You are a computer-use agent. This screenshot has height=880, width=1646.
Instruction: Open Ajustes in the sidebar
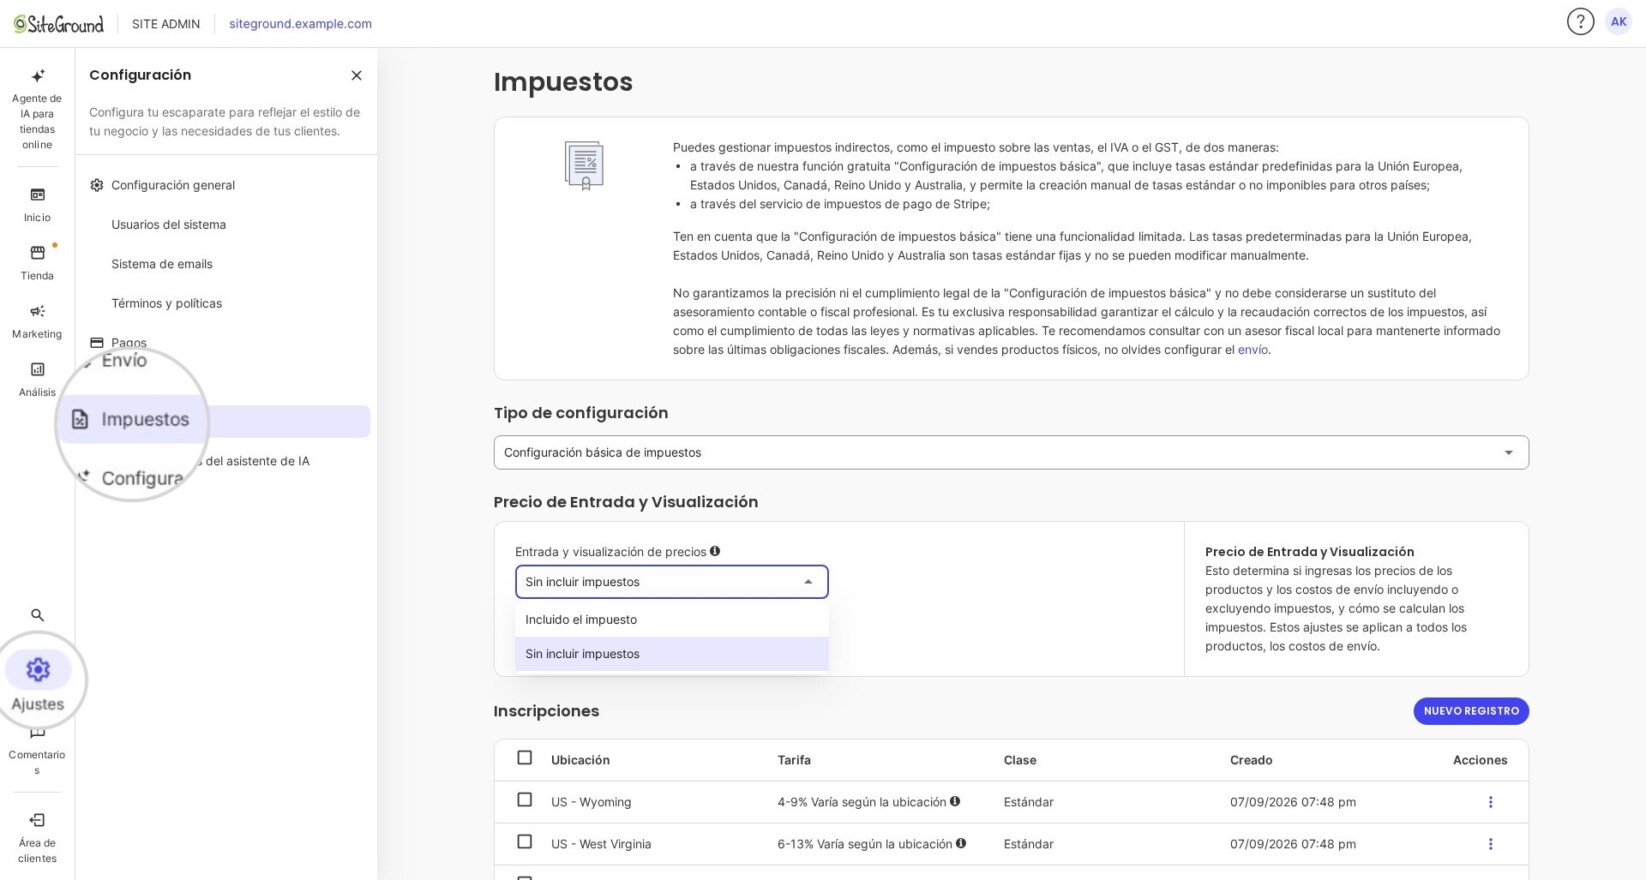(x=38, y=683)
